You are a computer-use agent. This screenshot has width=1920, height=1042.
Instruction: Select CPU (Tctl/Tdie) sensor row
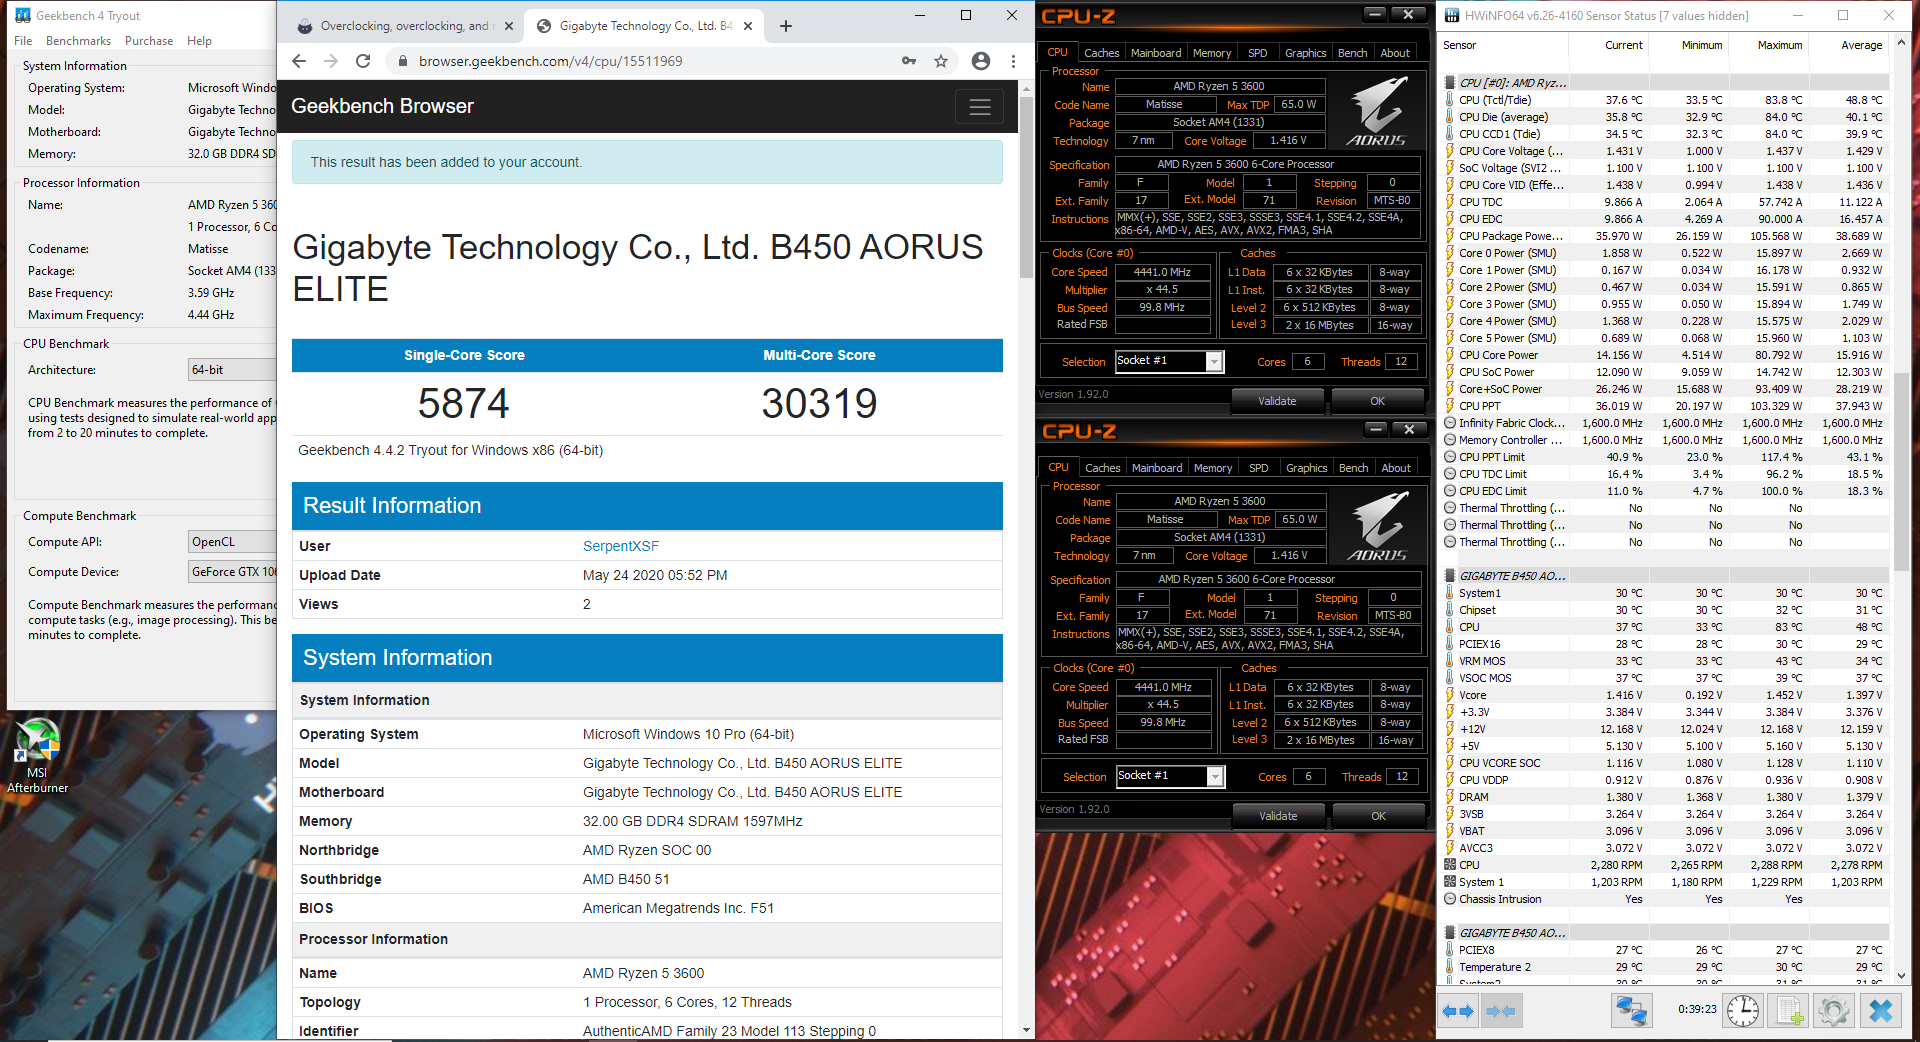point(1665,100)
